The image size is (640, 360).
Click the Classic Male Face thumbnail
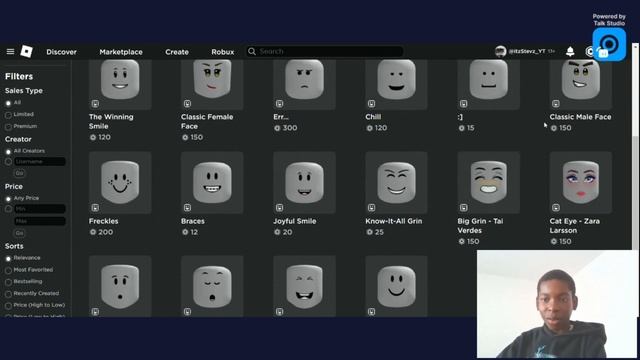(581, 84)
